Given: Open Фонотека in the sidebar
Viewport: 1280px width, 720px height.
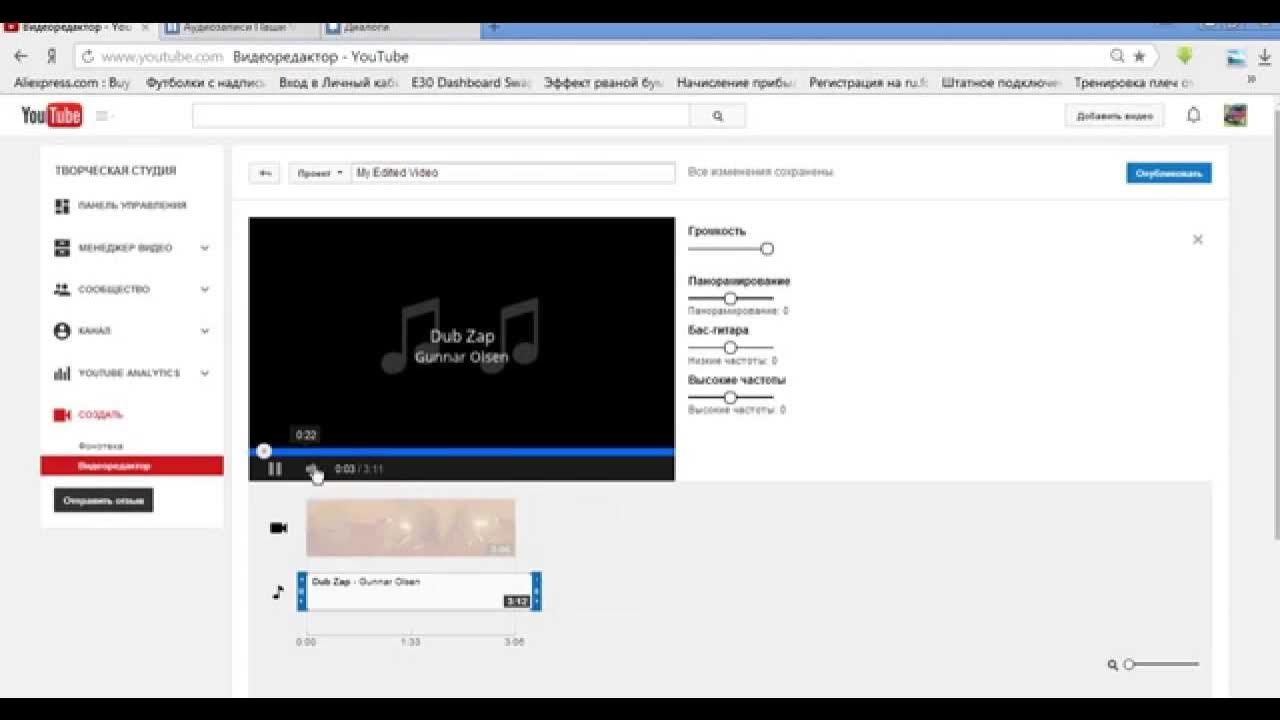Looking at the screenshot, I should pyautogui.click(x=100, y=446).
